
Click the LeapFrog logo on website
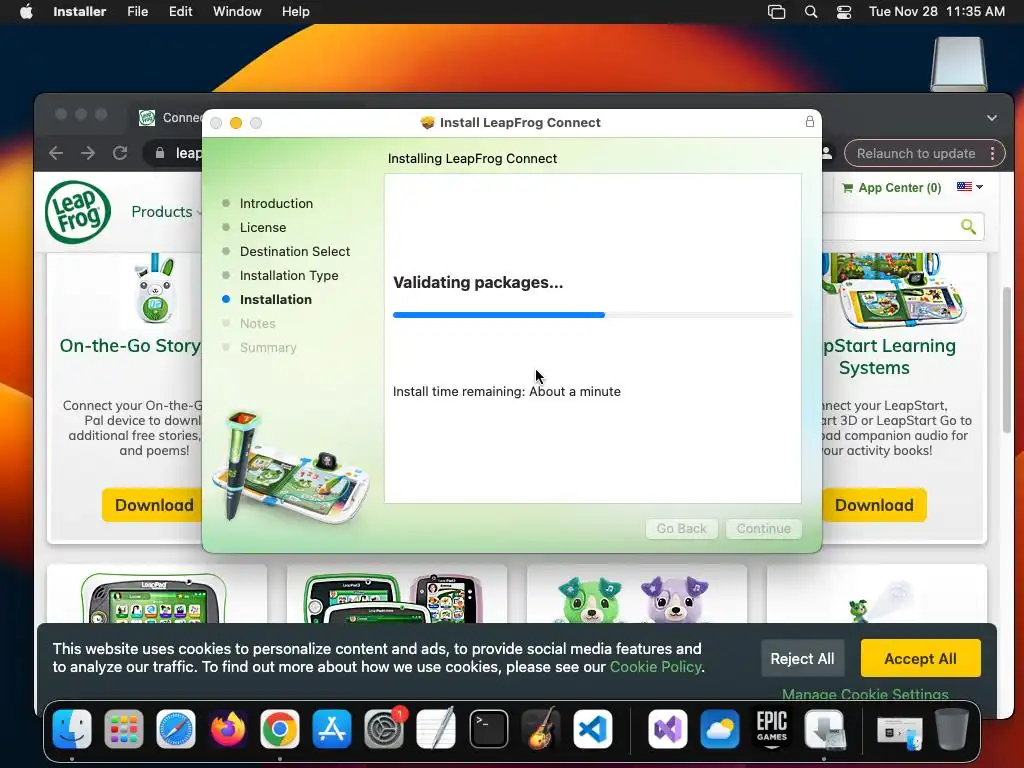pyautogui.click(x=78, y=212)
